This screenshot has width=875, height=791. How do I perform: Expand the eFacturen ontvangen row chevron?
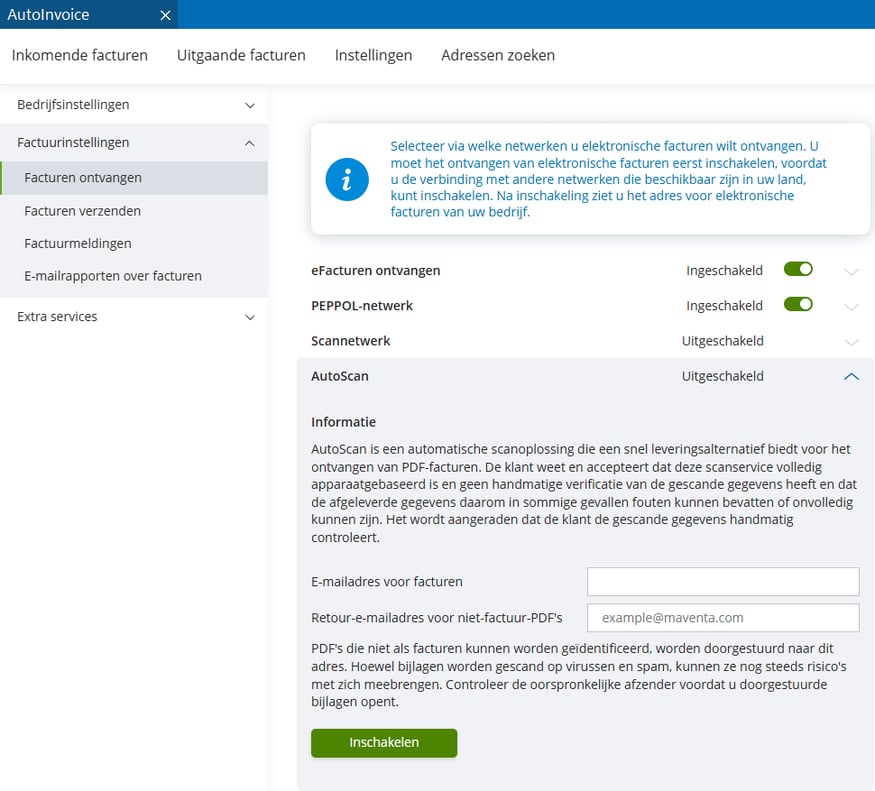(x=851, y=272)
